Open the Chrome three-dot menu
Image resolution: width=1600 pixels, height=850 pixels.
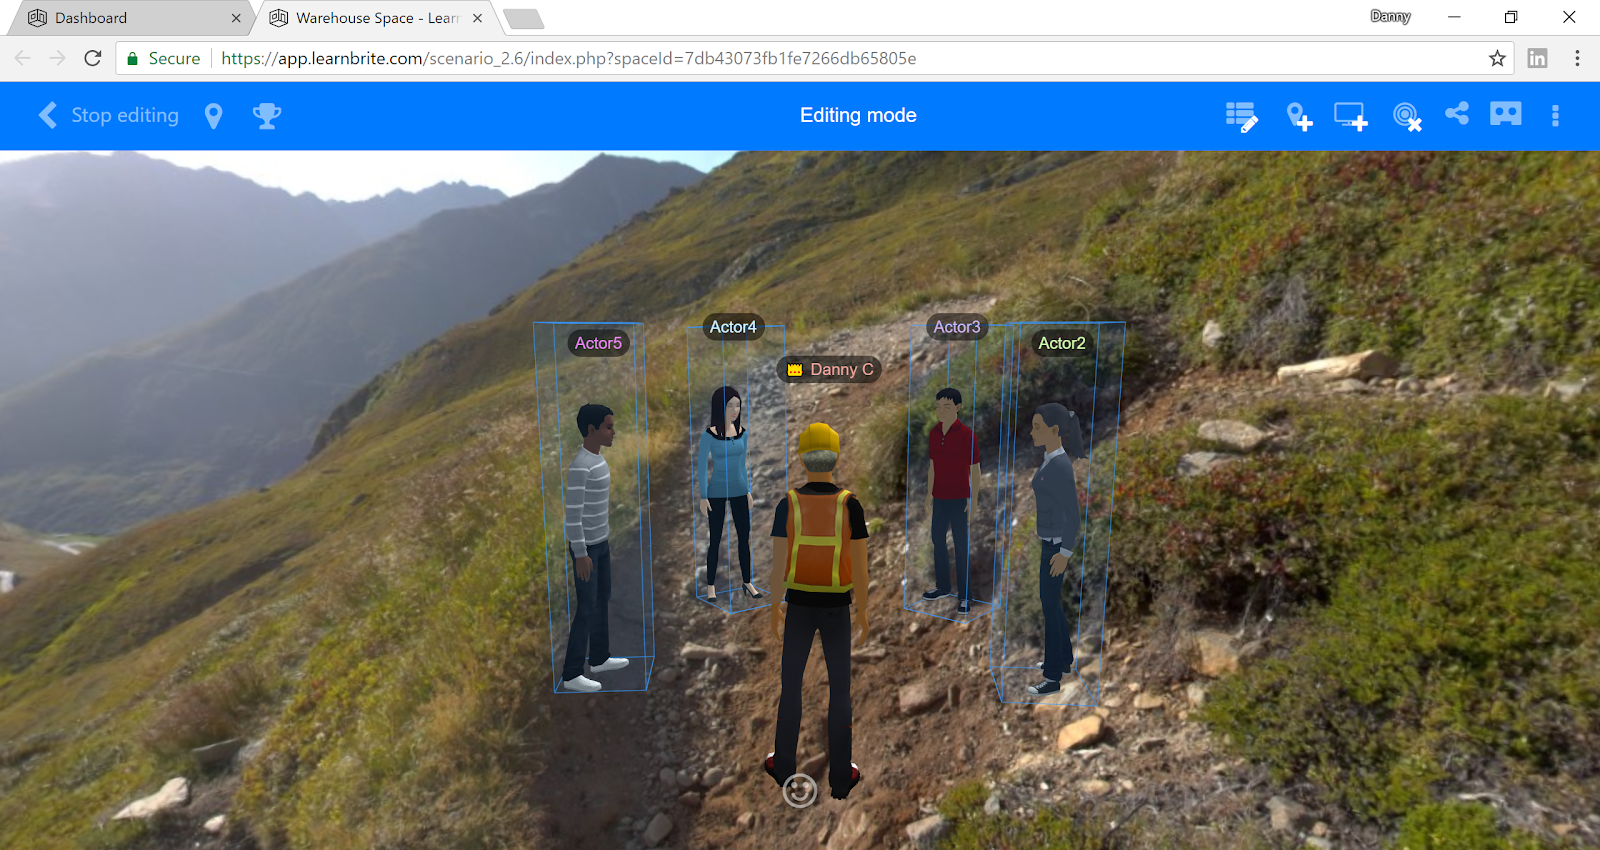click(x=1577, y=58)
